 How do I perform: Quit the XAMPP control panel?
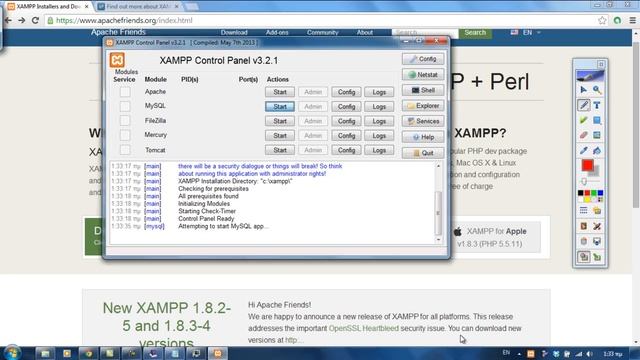[x=423, y=153]
